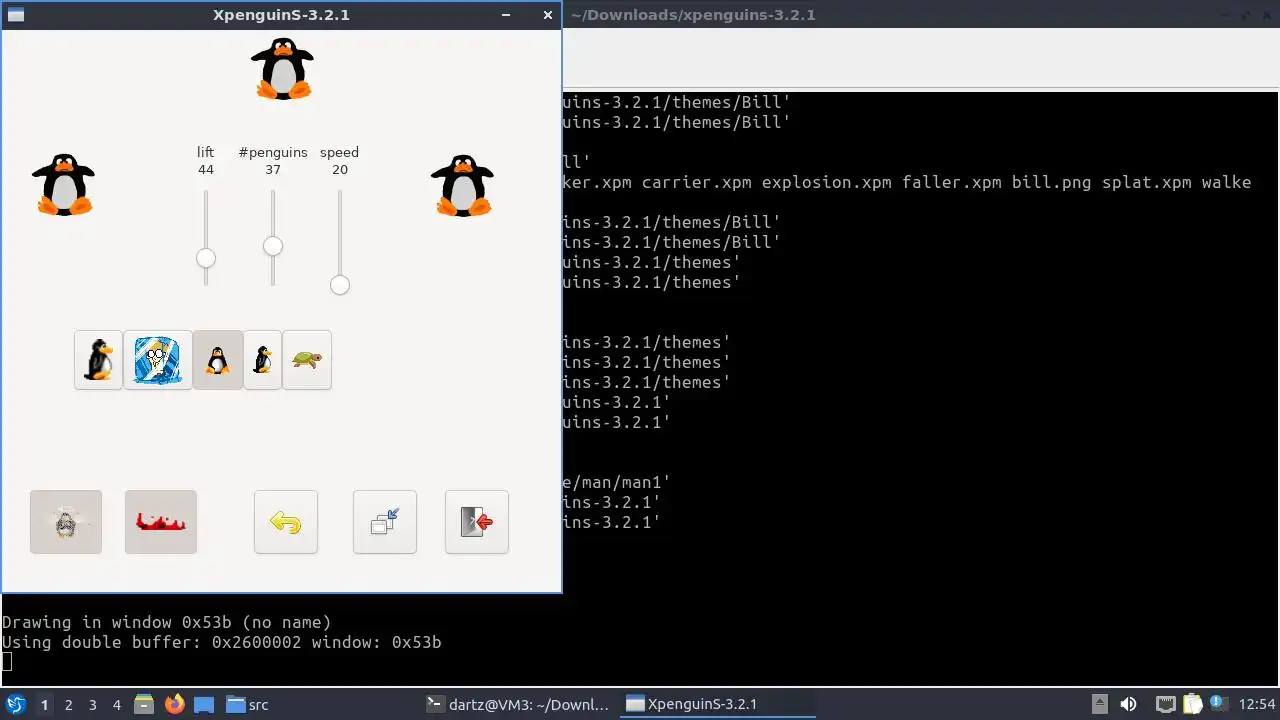Click the yellow undo arrow button
This screenshot has width=1280, height=720.
[286, 522]
